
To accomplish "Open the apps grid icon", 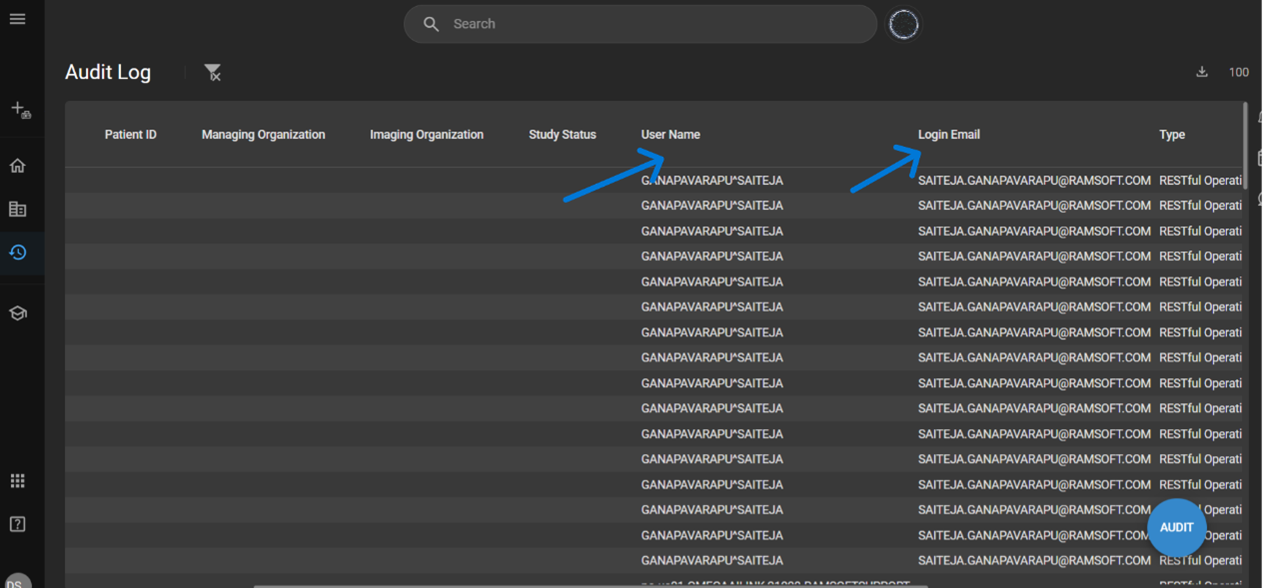I will (x=18, y=481).
